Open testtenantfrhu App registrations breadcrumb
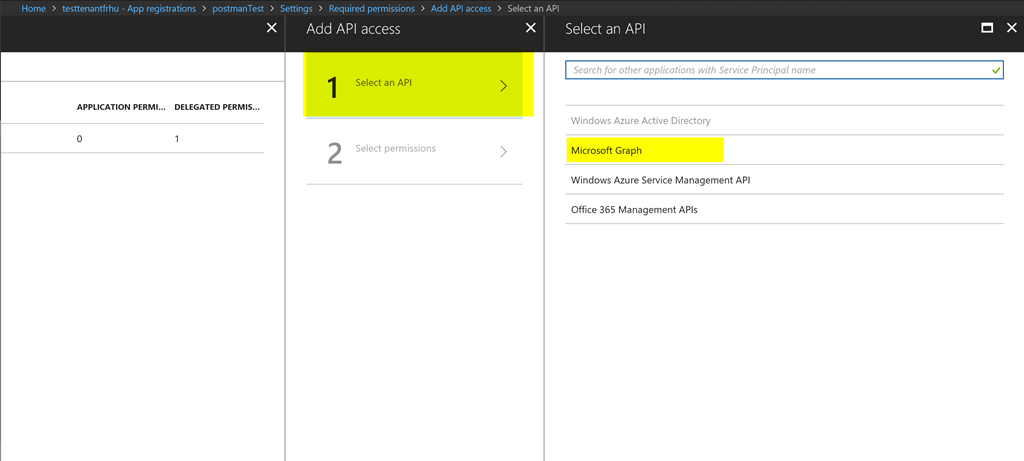 click(129, 9)
